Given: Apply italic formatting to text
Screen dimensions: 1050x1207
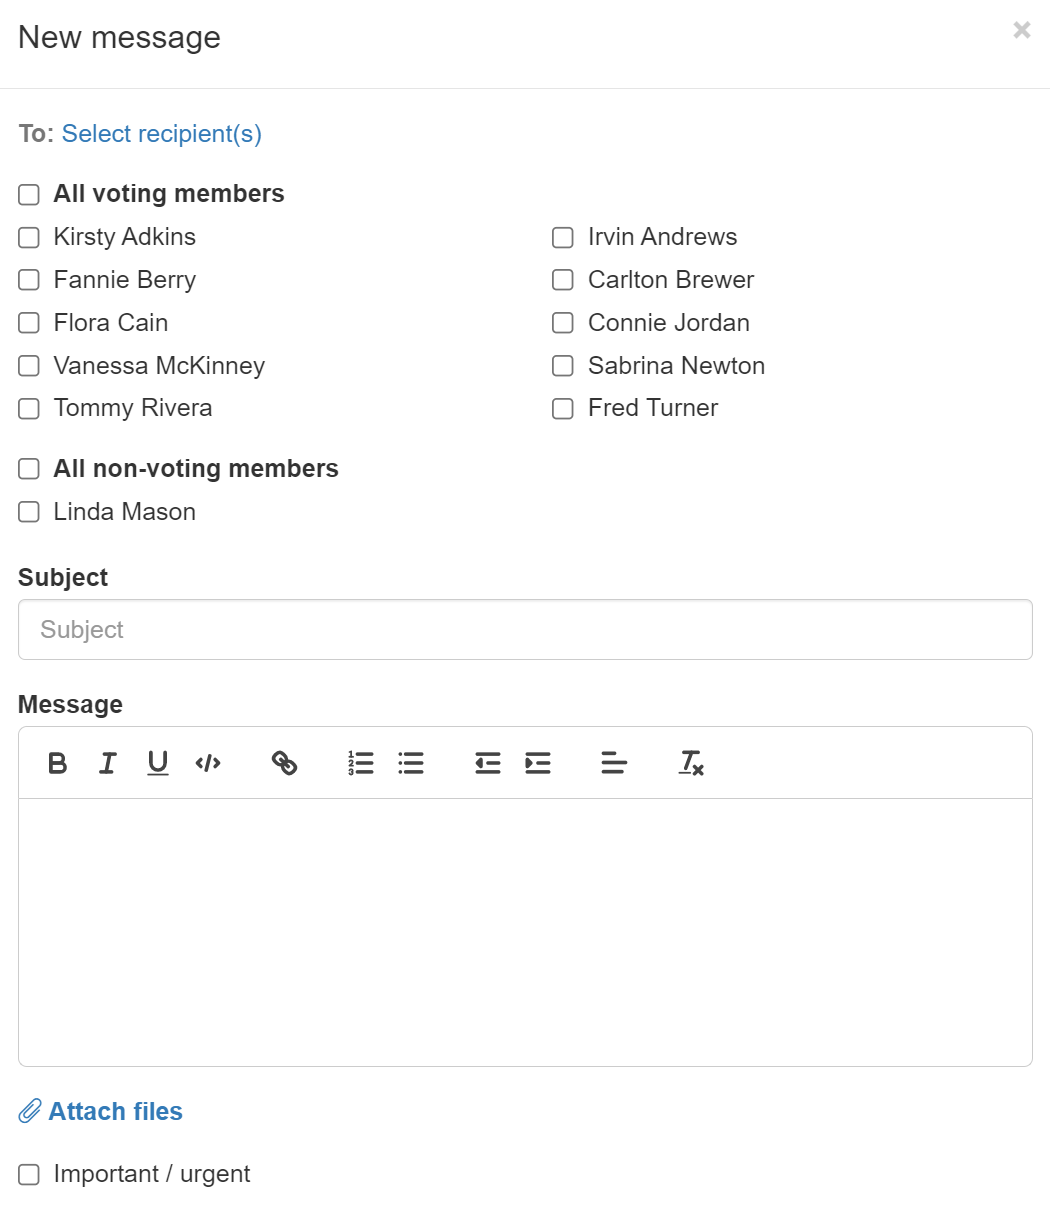Looking at the screenshot, I should 108,763.
